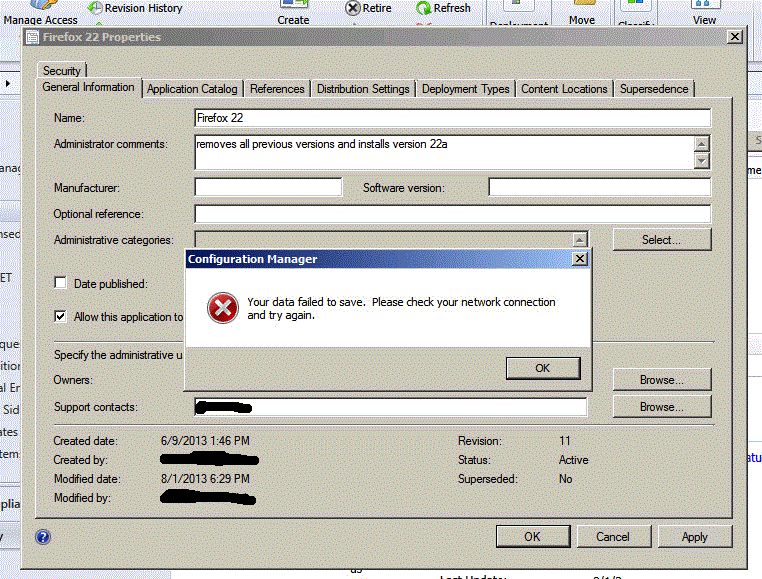This screenshot has width=762, height=579.
Task: Click the Optional reference input field
Action: point(452,213)
